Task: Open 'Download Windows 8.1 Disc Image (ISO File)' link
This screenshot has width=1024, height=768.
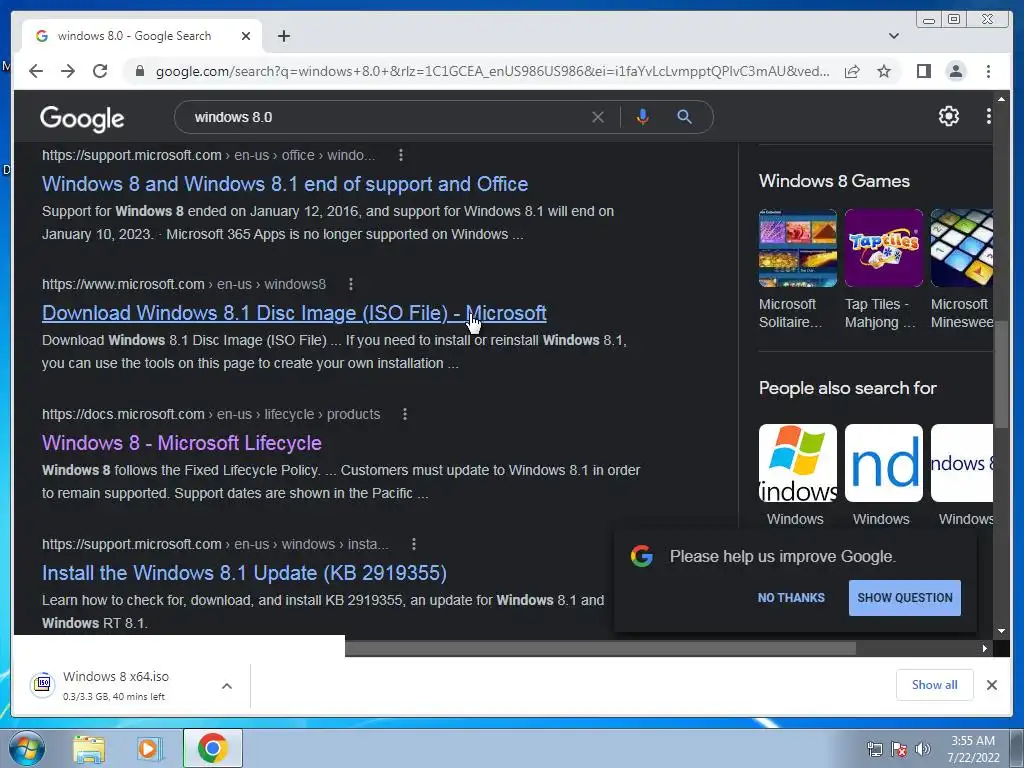Action: (x=294, y=313)
